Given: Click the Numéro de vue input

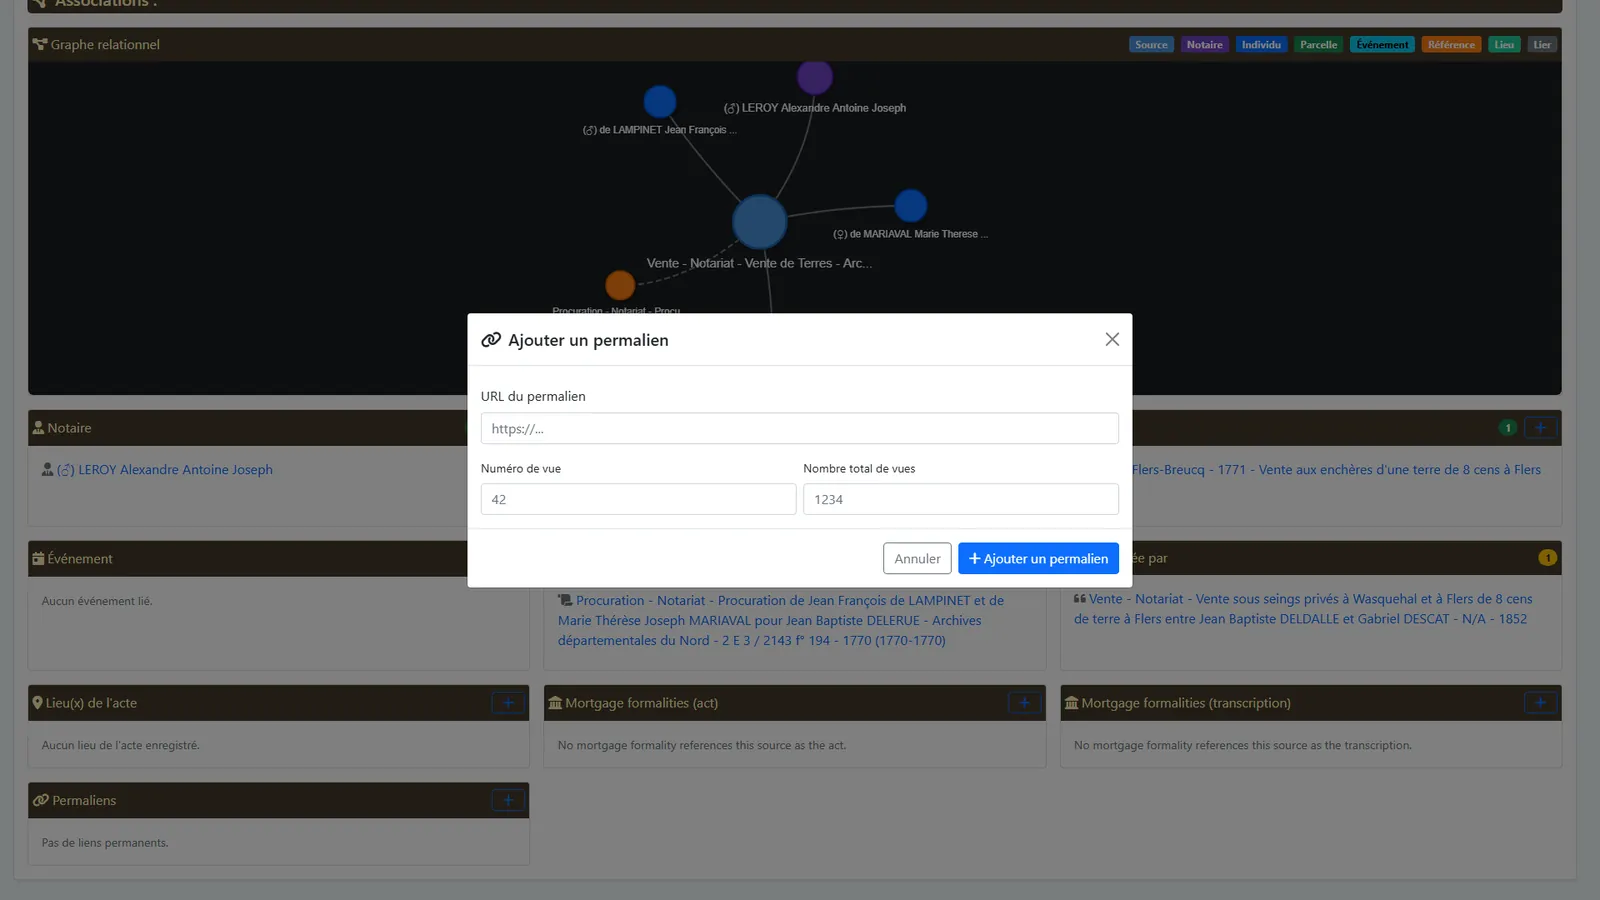Looking at the screenshot, I should [638, 500].
